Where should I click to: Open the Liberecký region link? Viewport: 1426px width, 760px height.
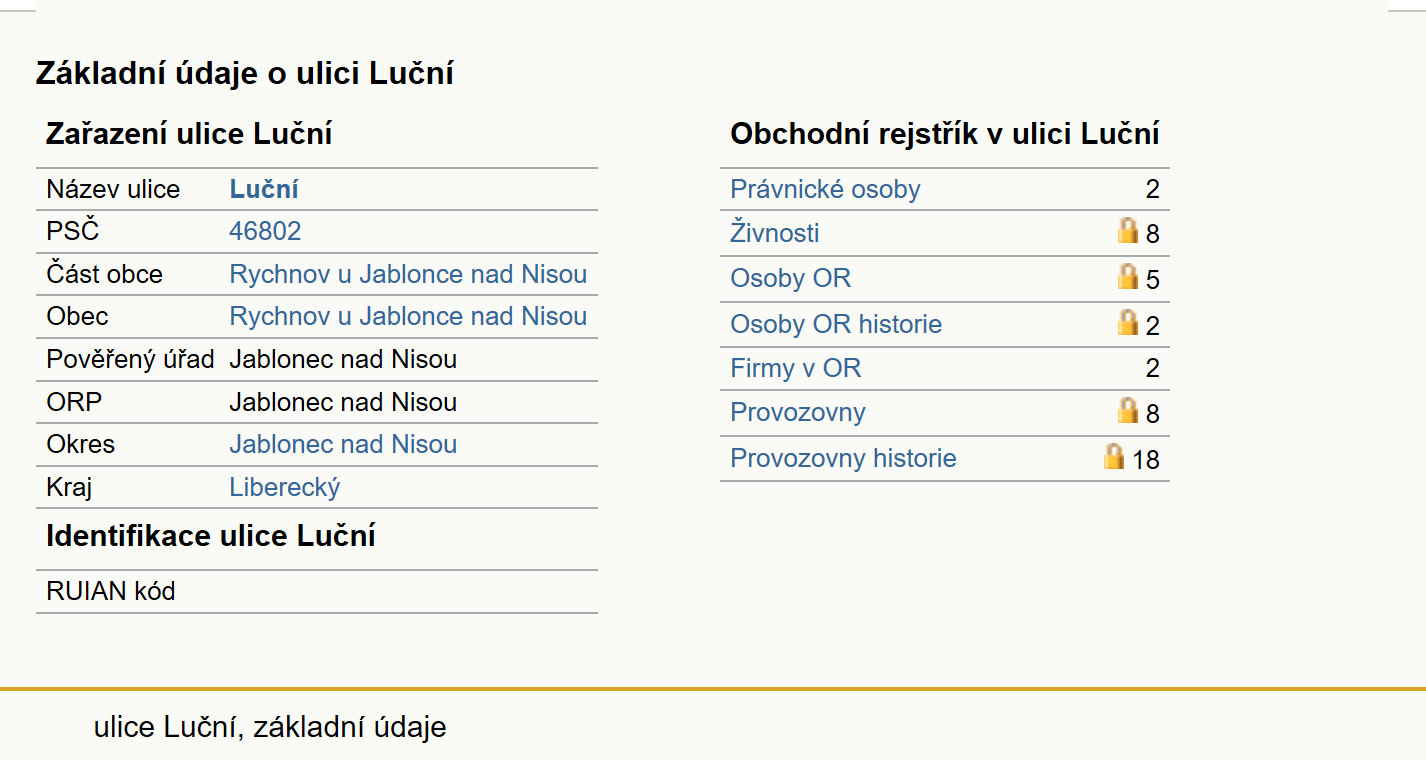(285, 487)
